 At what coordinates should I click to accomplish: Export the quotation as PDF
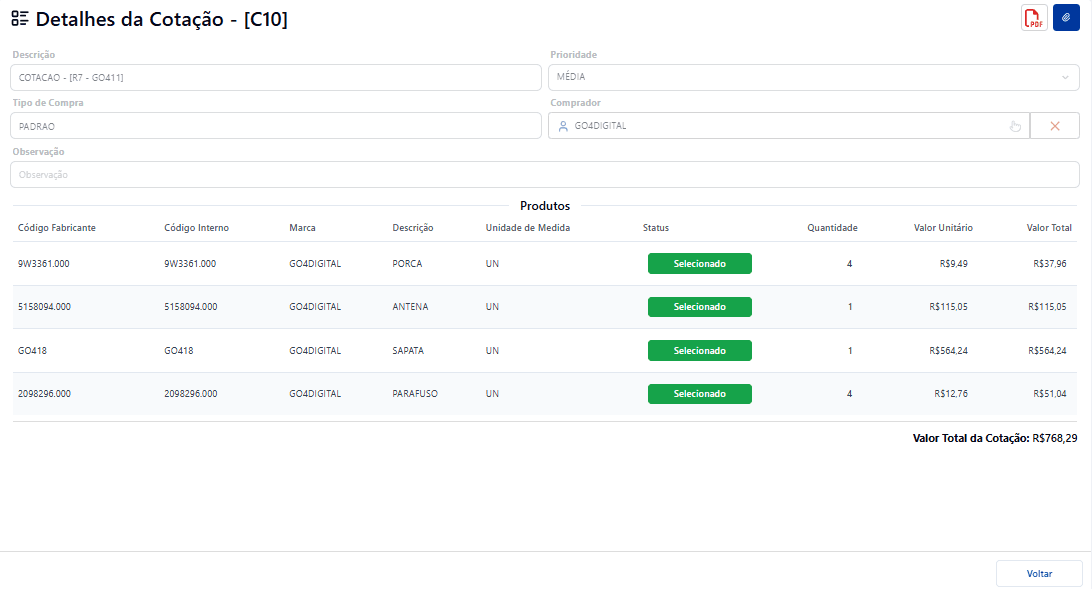click(1034, 18)
